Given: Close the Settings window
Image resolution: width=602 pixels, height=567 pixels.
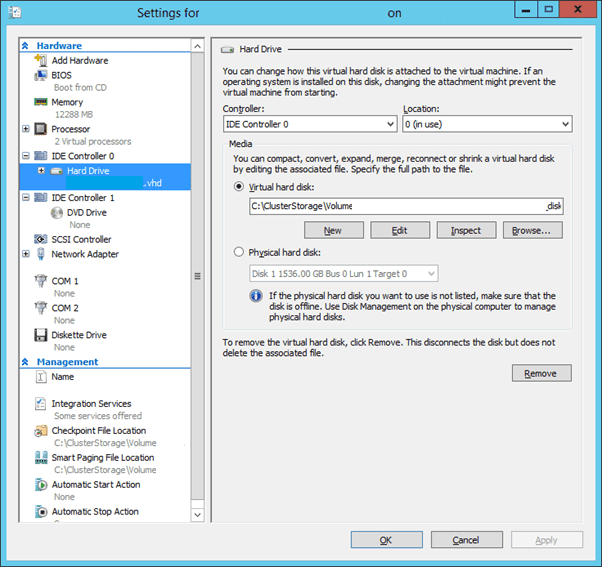Looking at the screenshot, I should [577, 10].
